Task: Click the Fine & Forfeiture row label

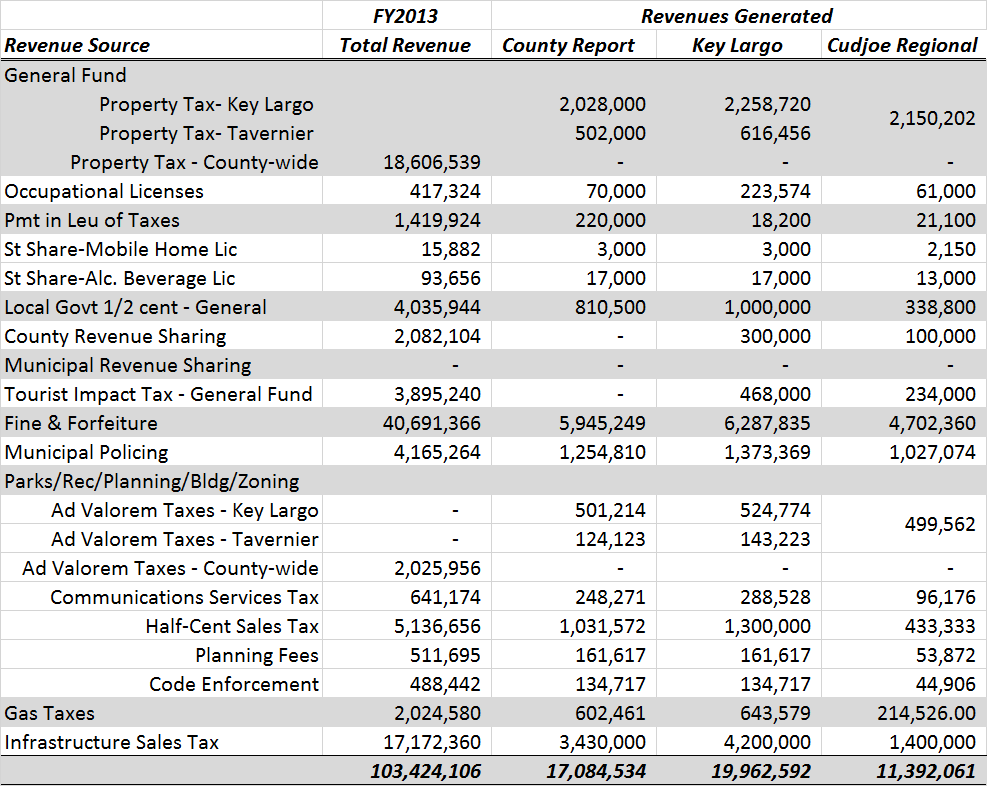Action: pos(81,423)
